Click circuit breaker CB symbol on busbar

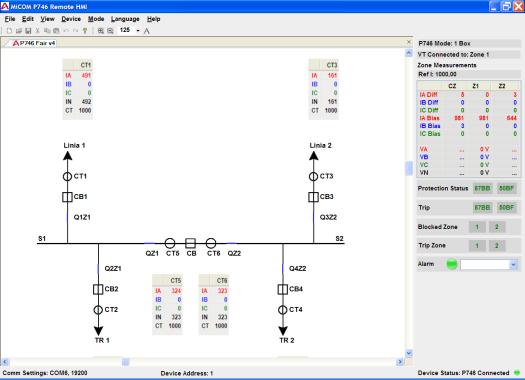[x=190, y=243]
